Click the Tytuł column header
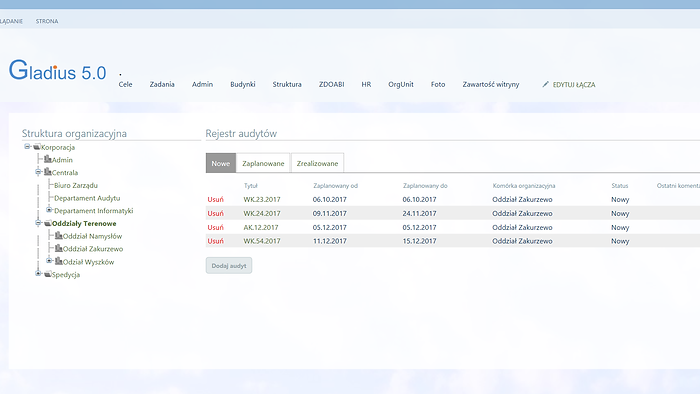Viewport: 700px width, 394px height. point(250,186)
